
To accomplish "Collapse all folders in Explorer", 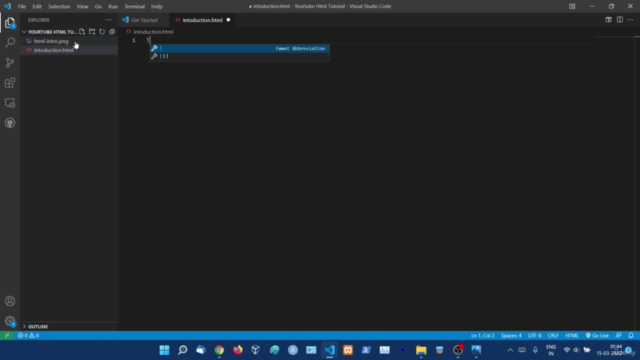I will point(112,32).
